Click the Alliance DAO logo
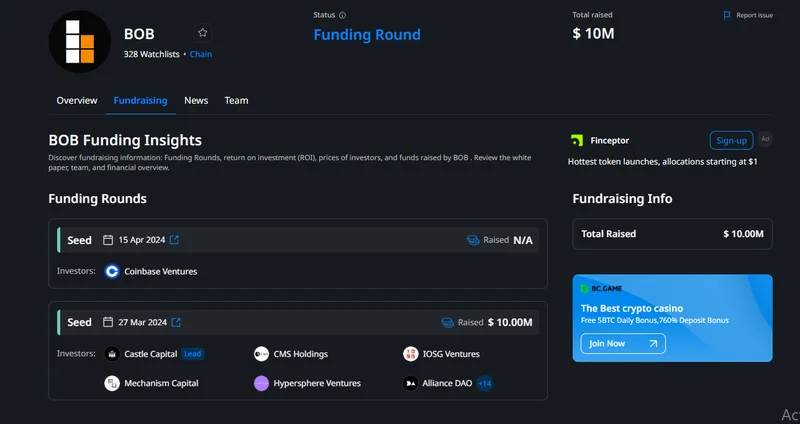 point(411,383)
